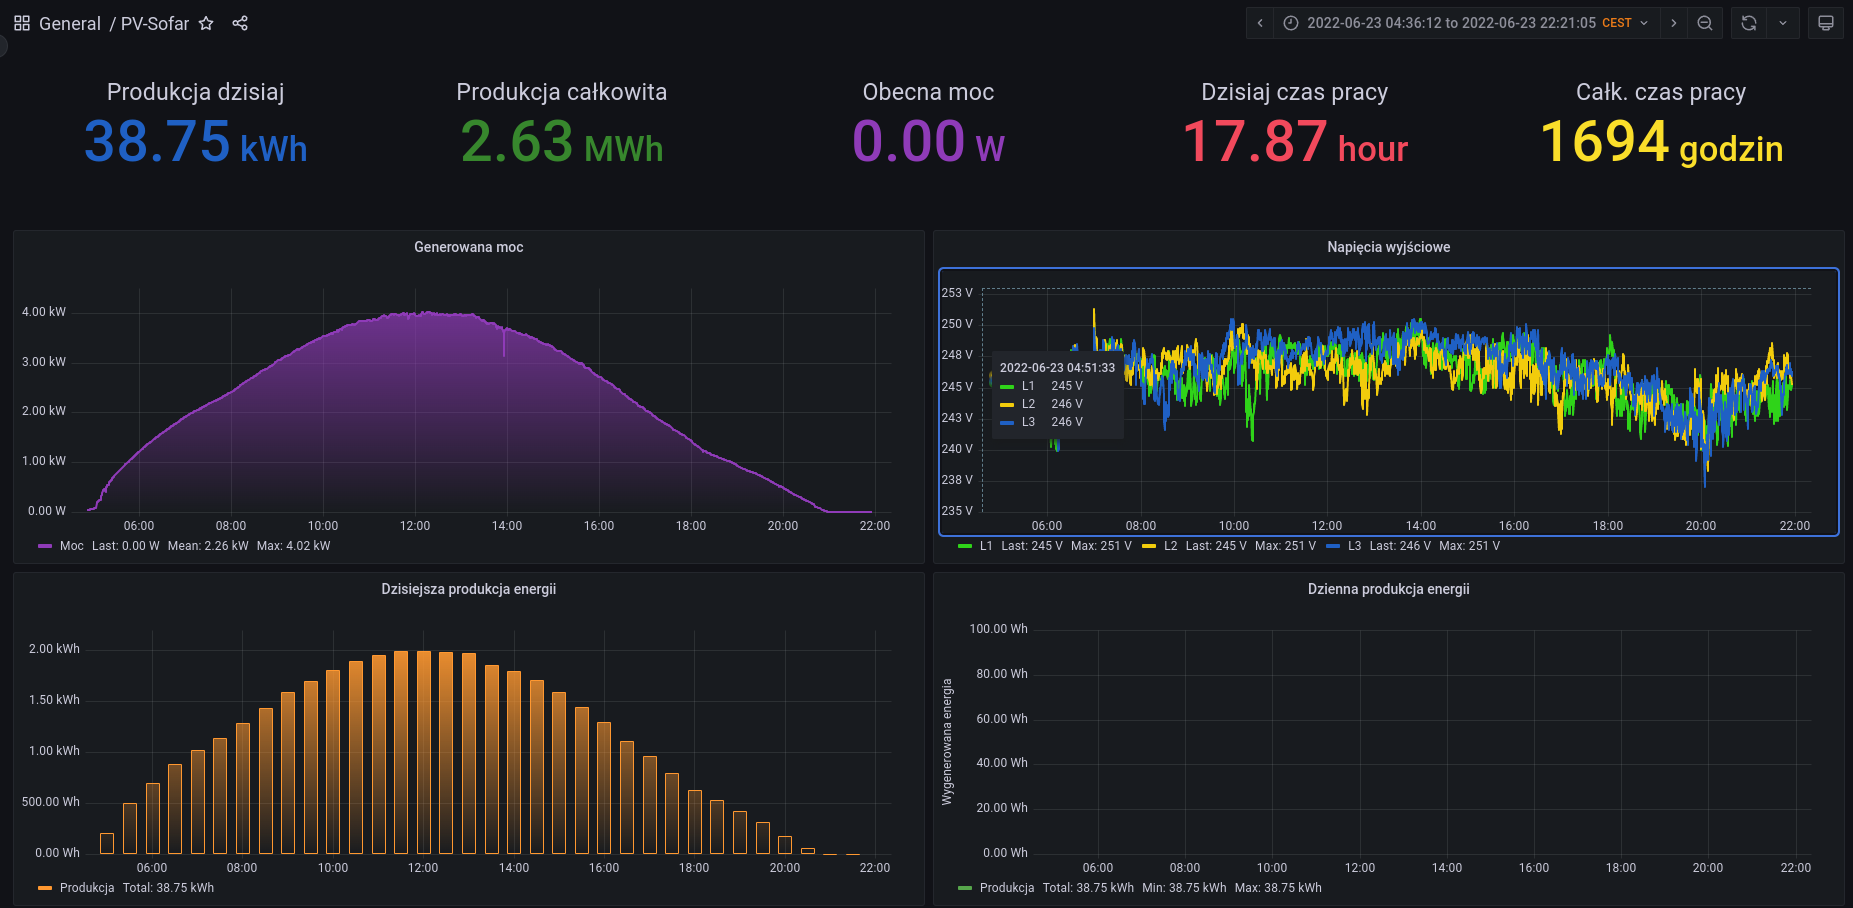
Task: Click the CEST timezone label
Action: pos(1617,23)
